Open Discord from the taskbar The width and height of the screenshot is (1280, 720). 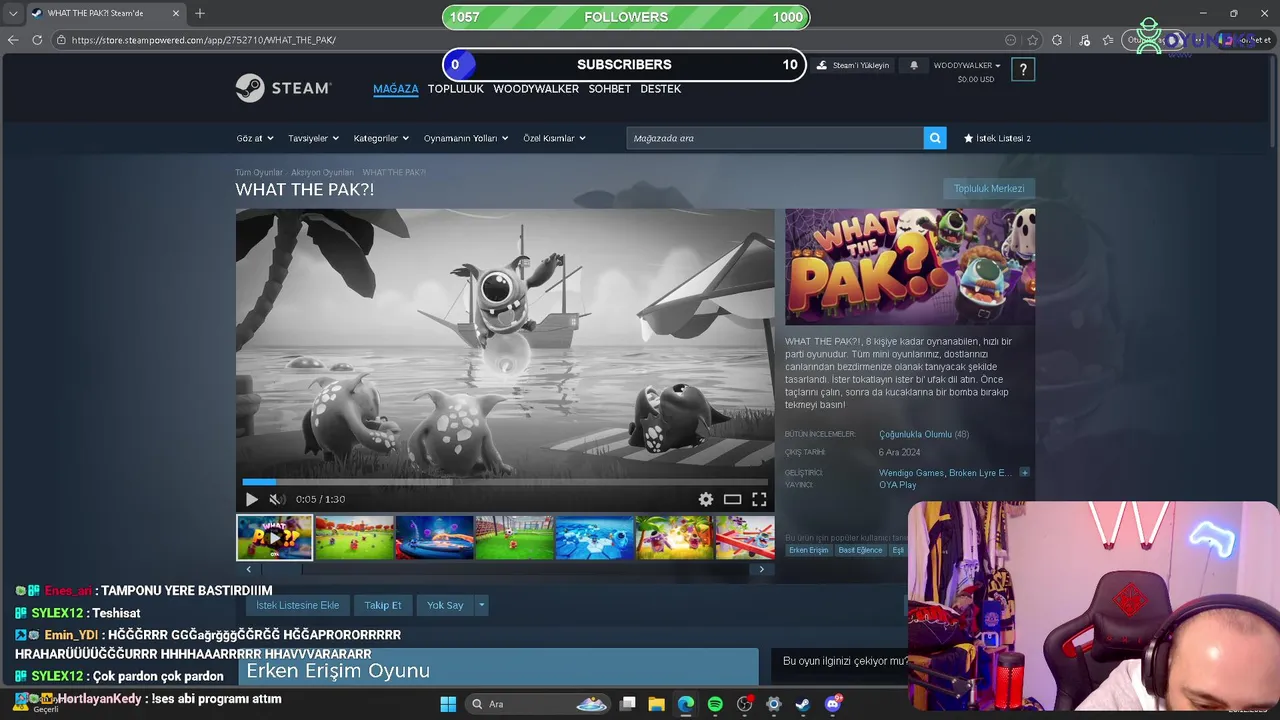point(832,704)
